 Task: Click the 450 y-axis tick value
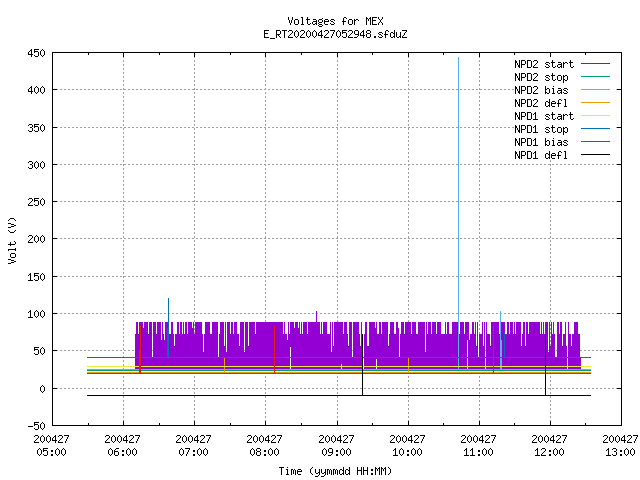[x=36, y=53]
